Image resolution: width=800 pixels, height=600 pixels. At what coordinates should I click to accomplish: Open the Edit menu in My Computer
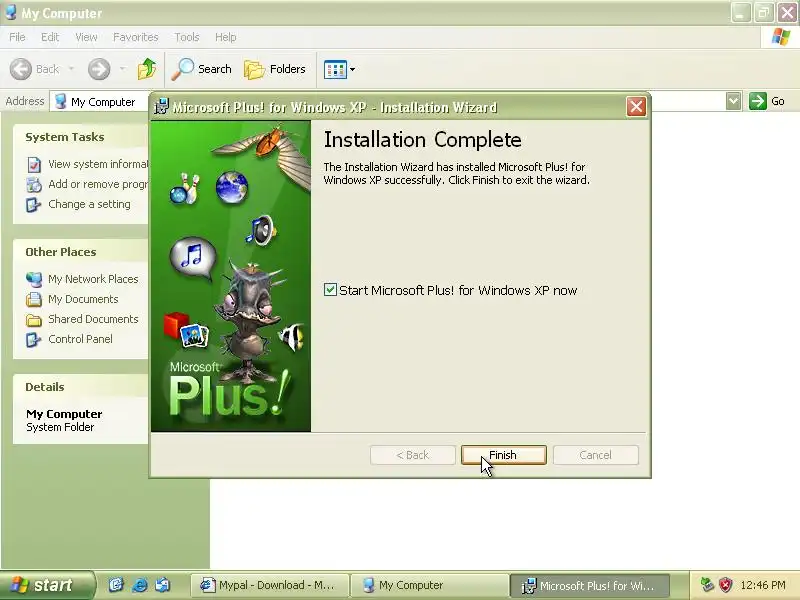[50, 37]
